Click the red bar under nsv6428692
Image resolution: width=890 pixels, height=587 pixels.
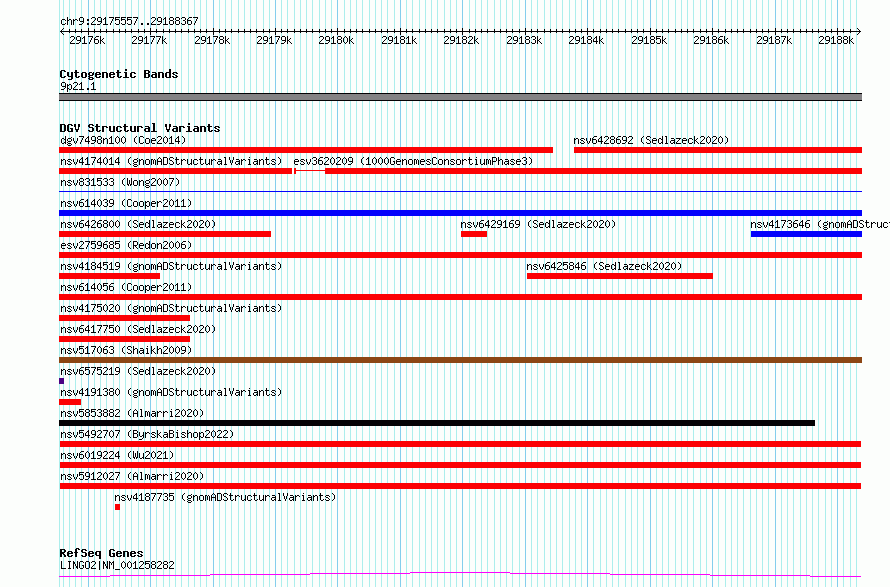pos(718,150)
